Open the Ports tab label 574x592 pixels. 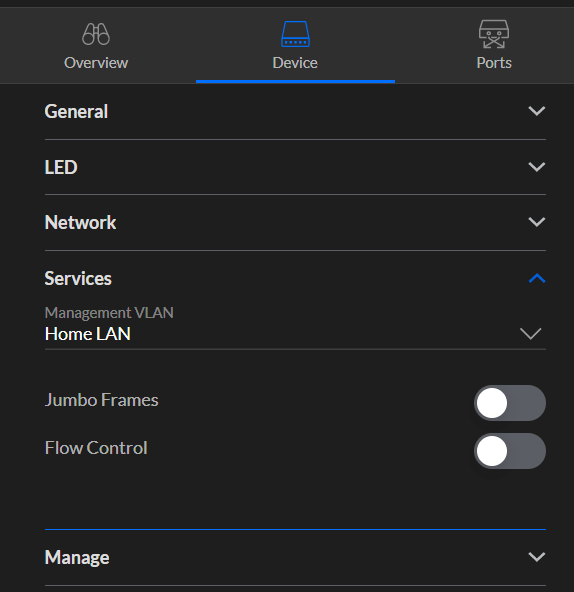(494, 63)
